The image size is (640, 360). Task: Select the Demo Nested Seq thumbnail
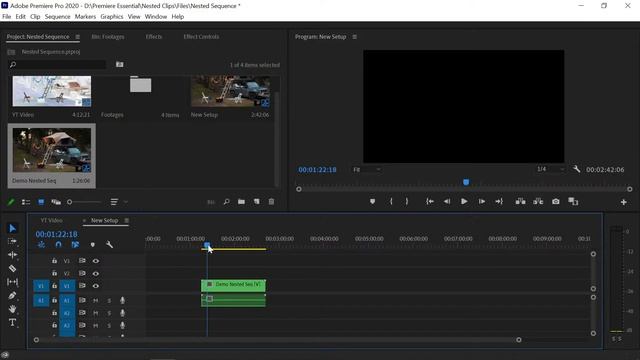click(x=52, y=150)
